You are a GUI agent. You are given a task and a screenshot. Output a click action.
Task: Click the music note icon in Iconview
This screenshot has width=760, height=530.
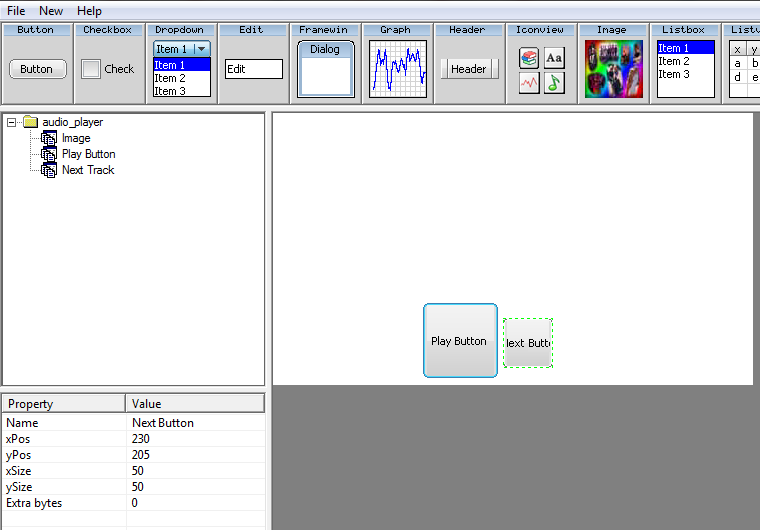coord(553,83)
